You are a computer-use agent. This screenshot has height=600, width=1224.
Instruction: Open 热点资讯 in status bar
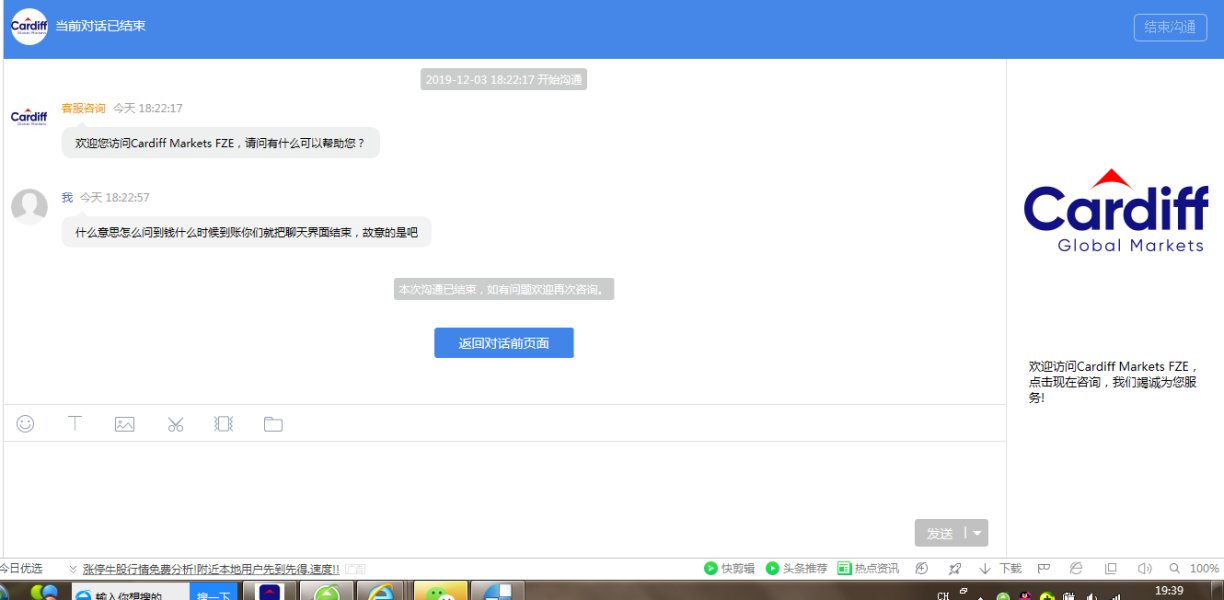(868, 568)
